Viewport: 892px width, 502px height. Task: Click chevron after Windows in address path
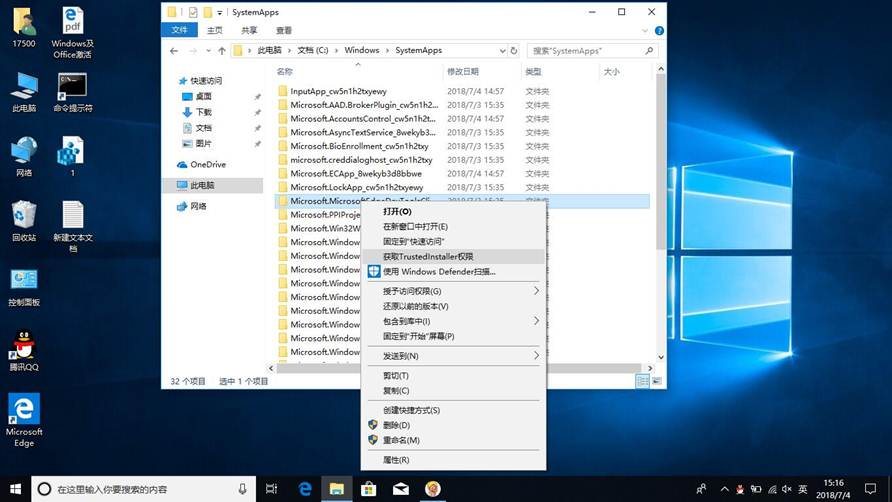click(x=387, y=51)
